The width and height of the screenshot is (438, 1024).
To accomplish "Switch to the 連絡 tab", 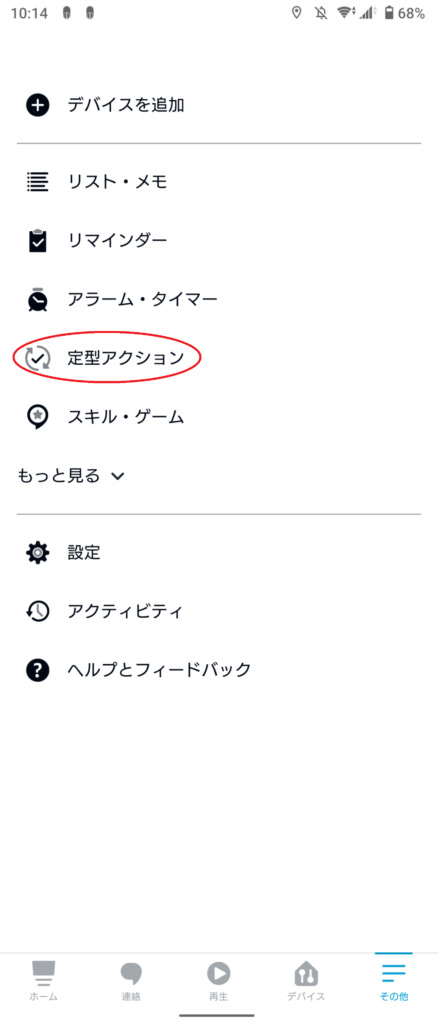I will tap(131, 980).
